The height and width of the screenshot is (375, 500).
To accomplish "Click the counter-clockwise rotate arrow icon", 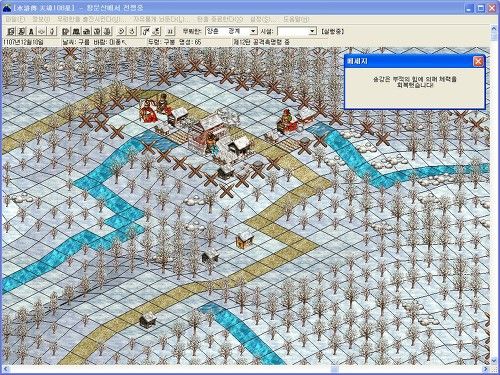I will tap(122, 31).
